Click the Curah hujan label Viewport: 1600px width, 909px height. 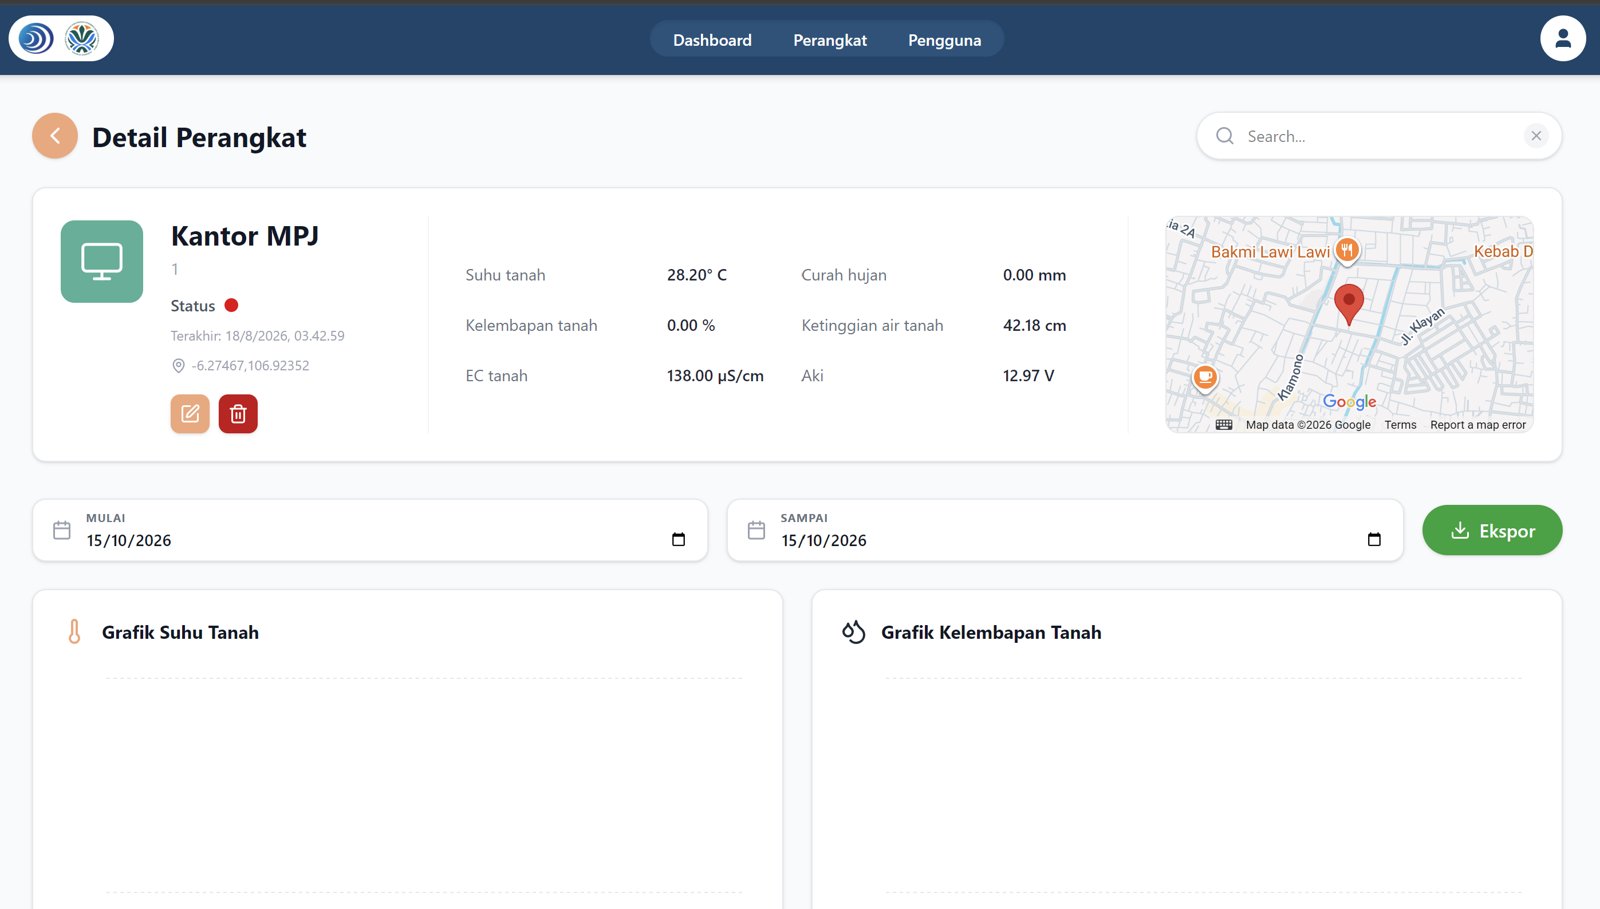tap(844, 275)
